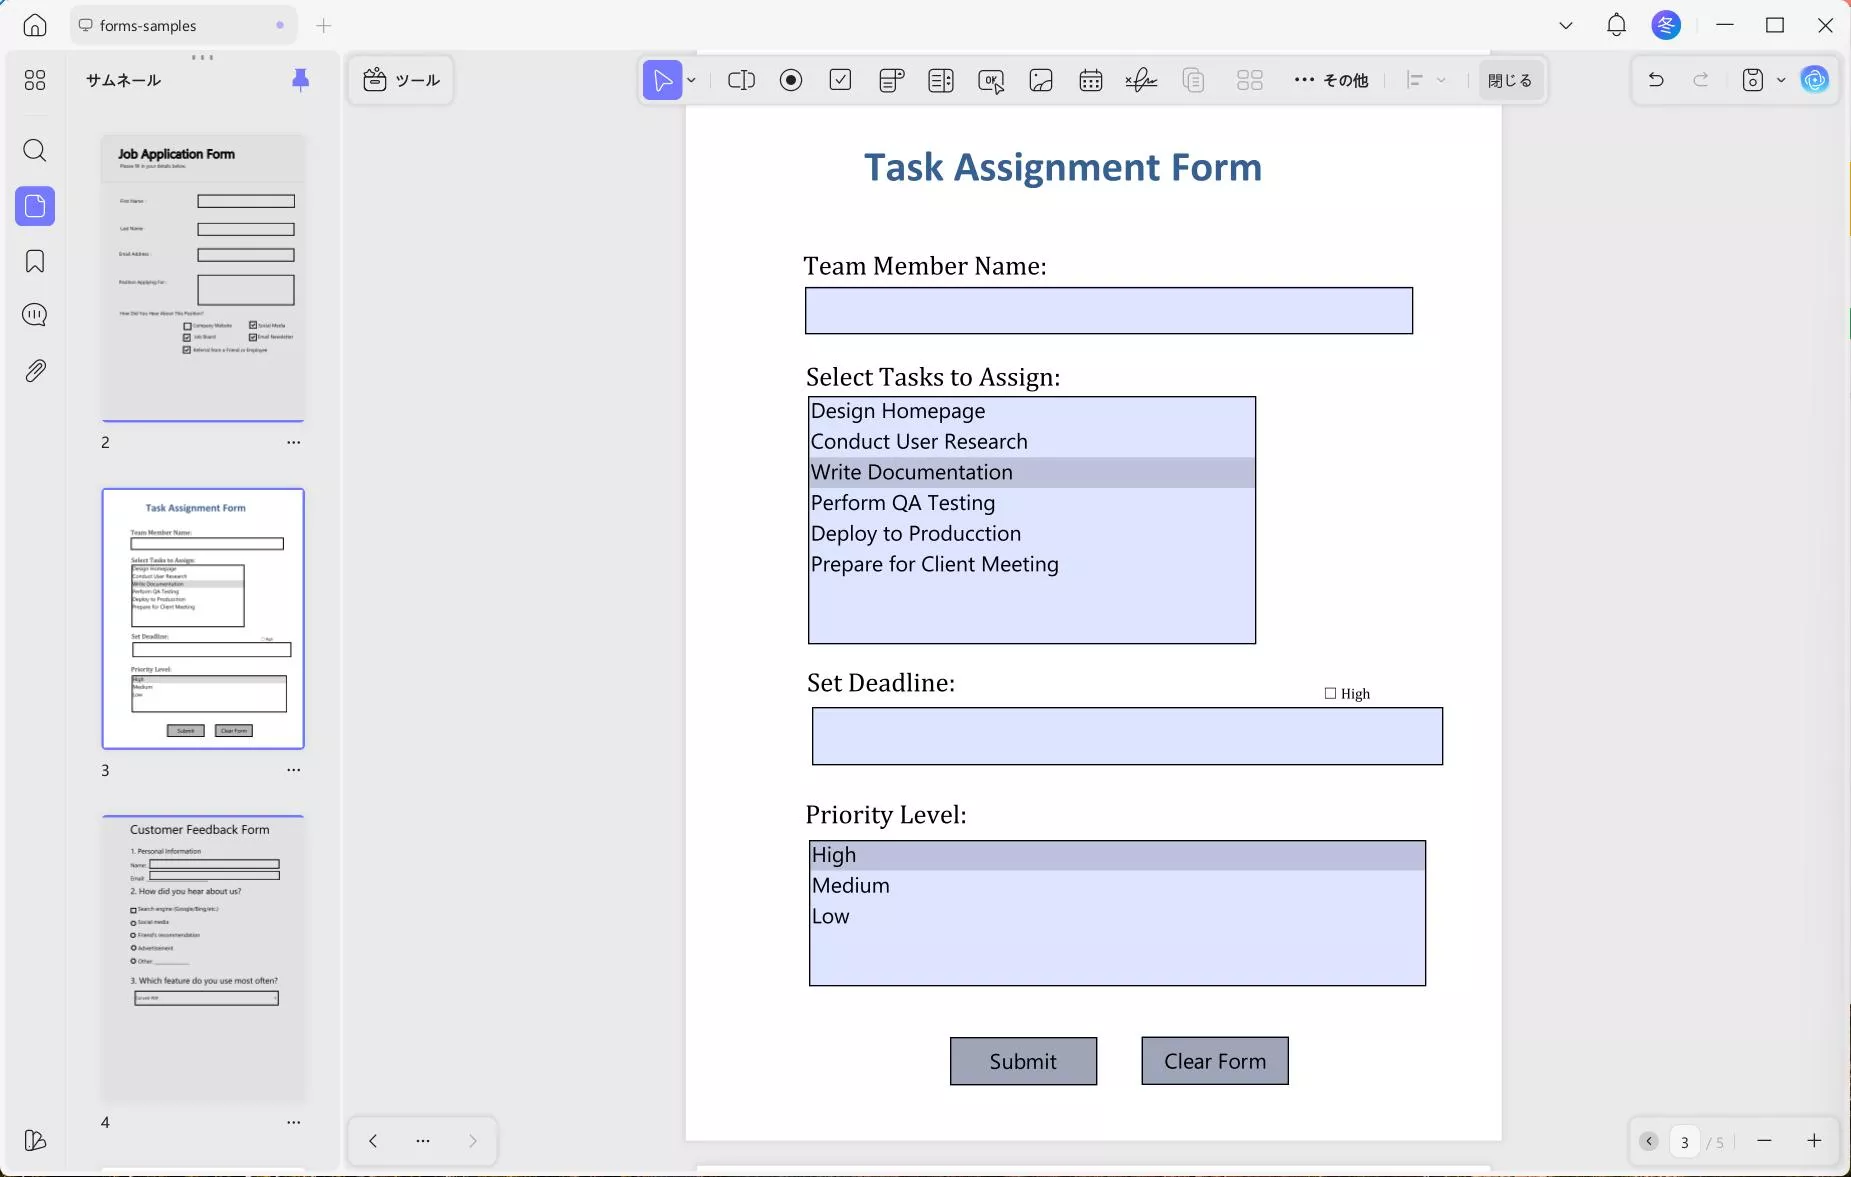Select the Customer Feedback Form thumbnail
The width and height of the screenshot is (1851, 1177).
[x=203, y=959]
